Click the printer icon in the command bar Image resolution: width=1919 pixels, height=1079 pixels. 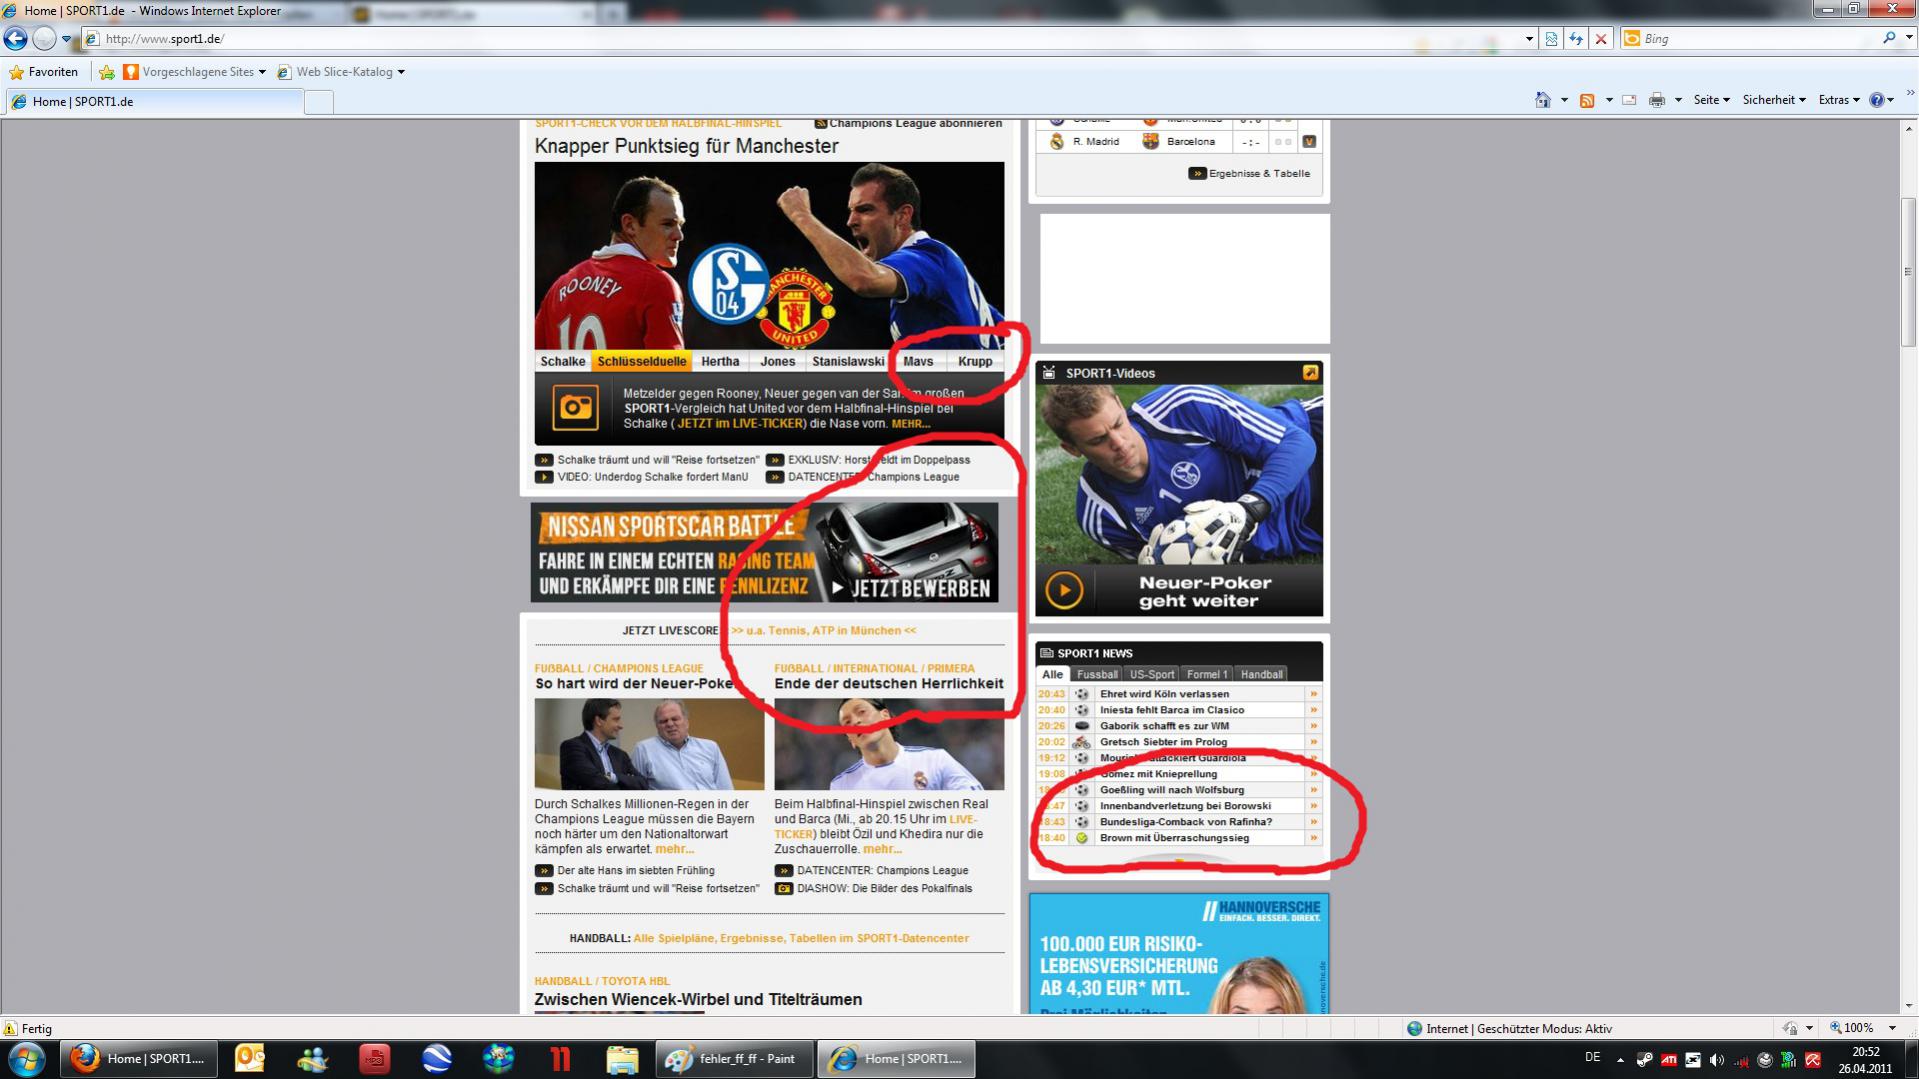click(1657, 100)
